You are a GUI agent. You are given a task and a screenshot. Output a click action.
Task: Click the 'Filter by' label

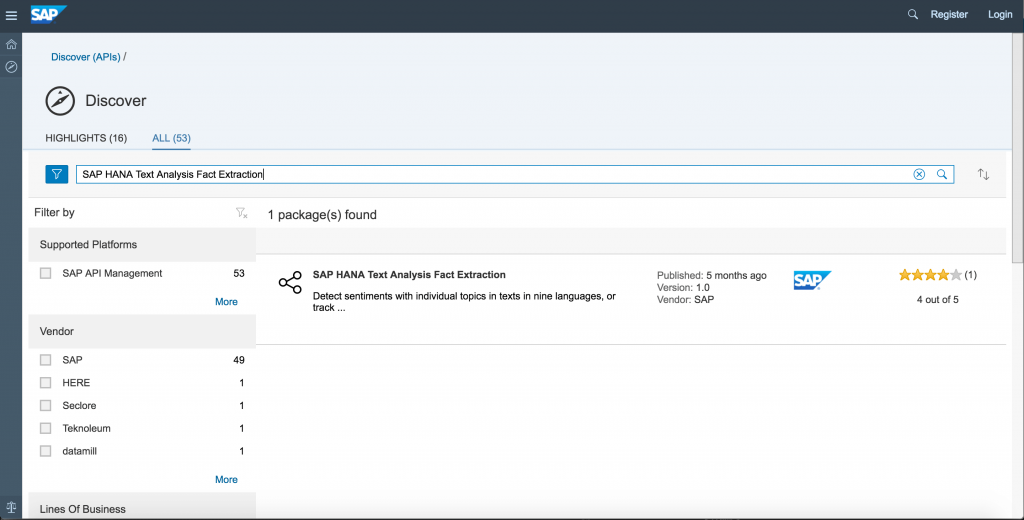click(54, 212)
